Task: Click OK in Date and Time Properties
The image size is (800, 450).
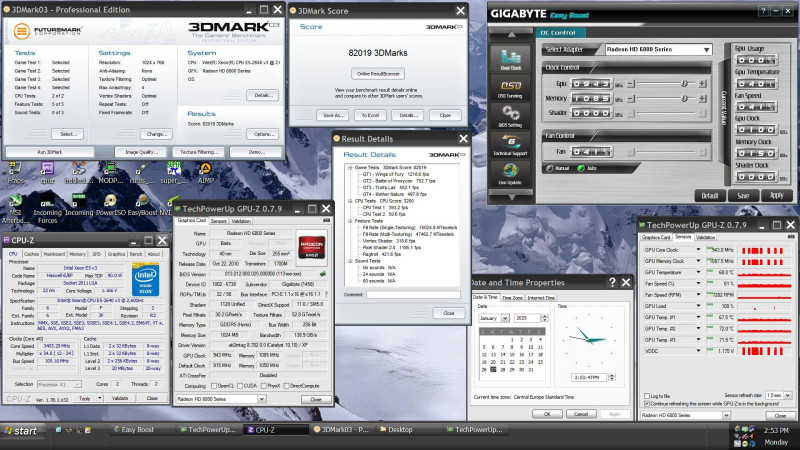Action: pyautogui.click(x=547, y=414)
